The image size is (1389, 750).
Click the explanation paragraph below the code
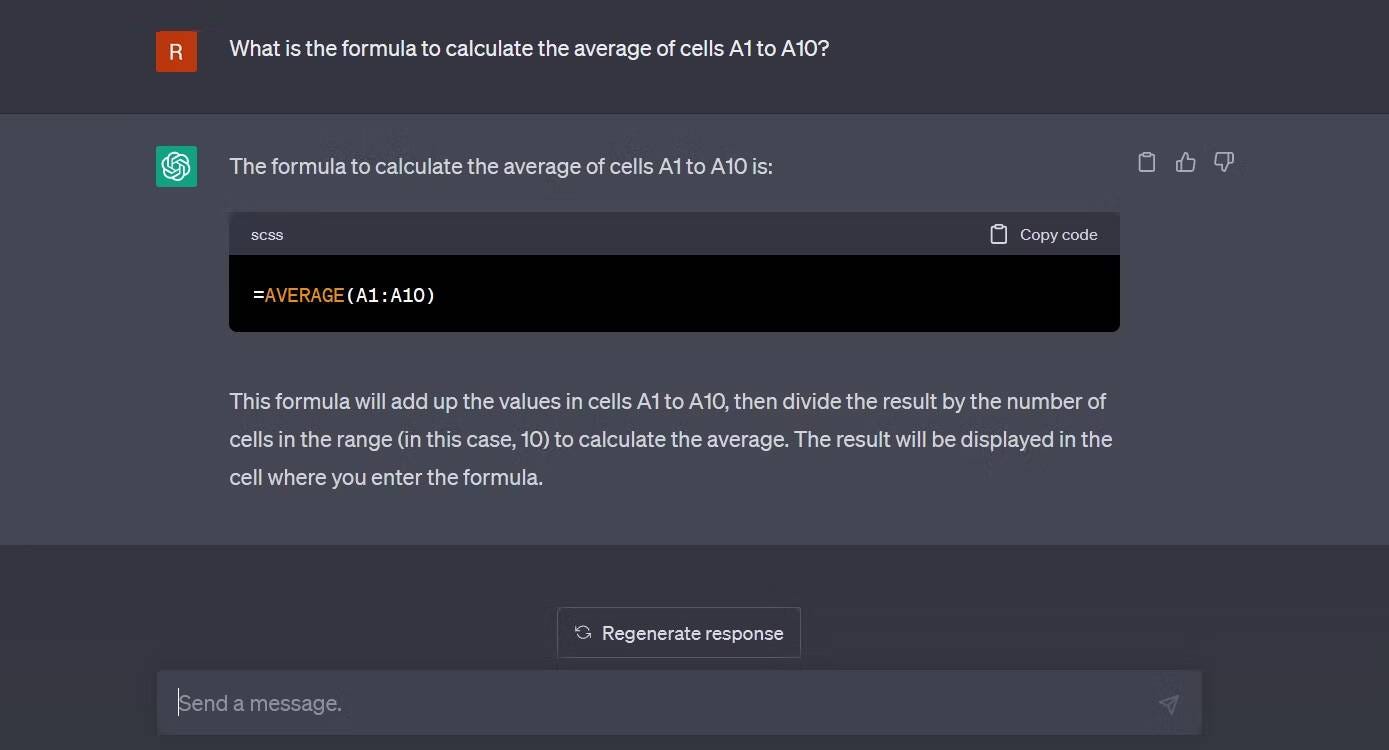pyautogui.click(x=670, y=439)
